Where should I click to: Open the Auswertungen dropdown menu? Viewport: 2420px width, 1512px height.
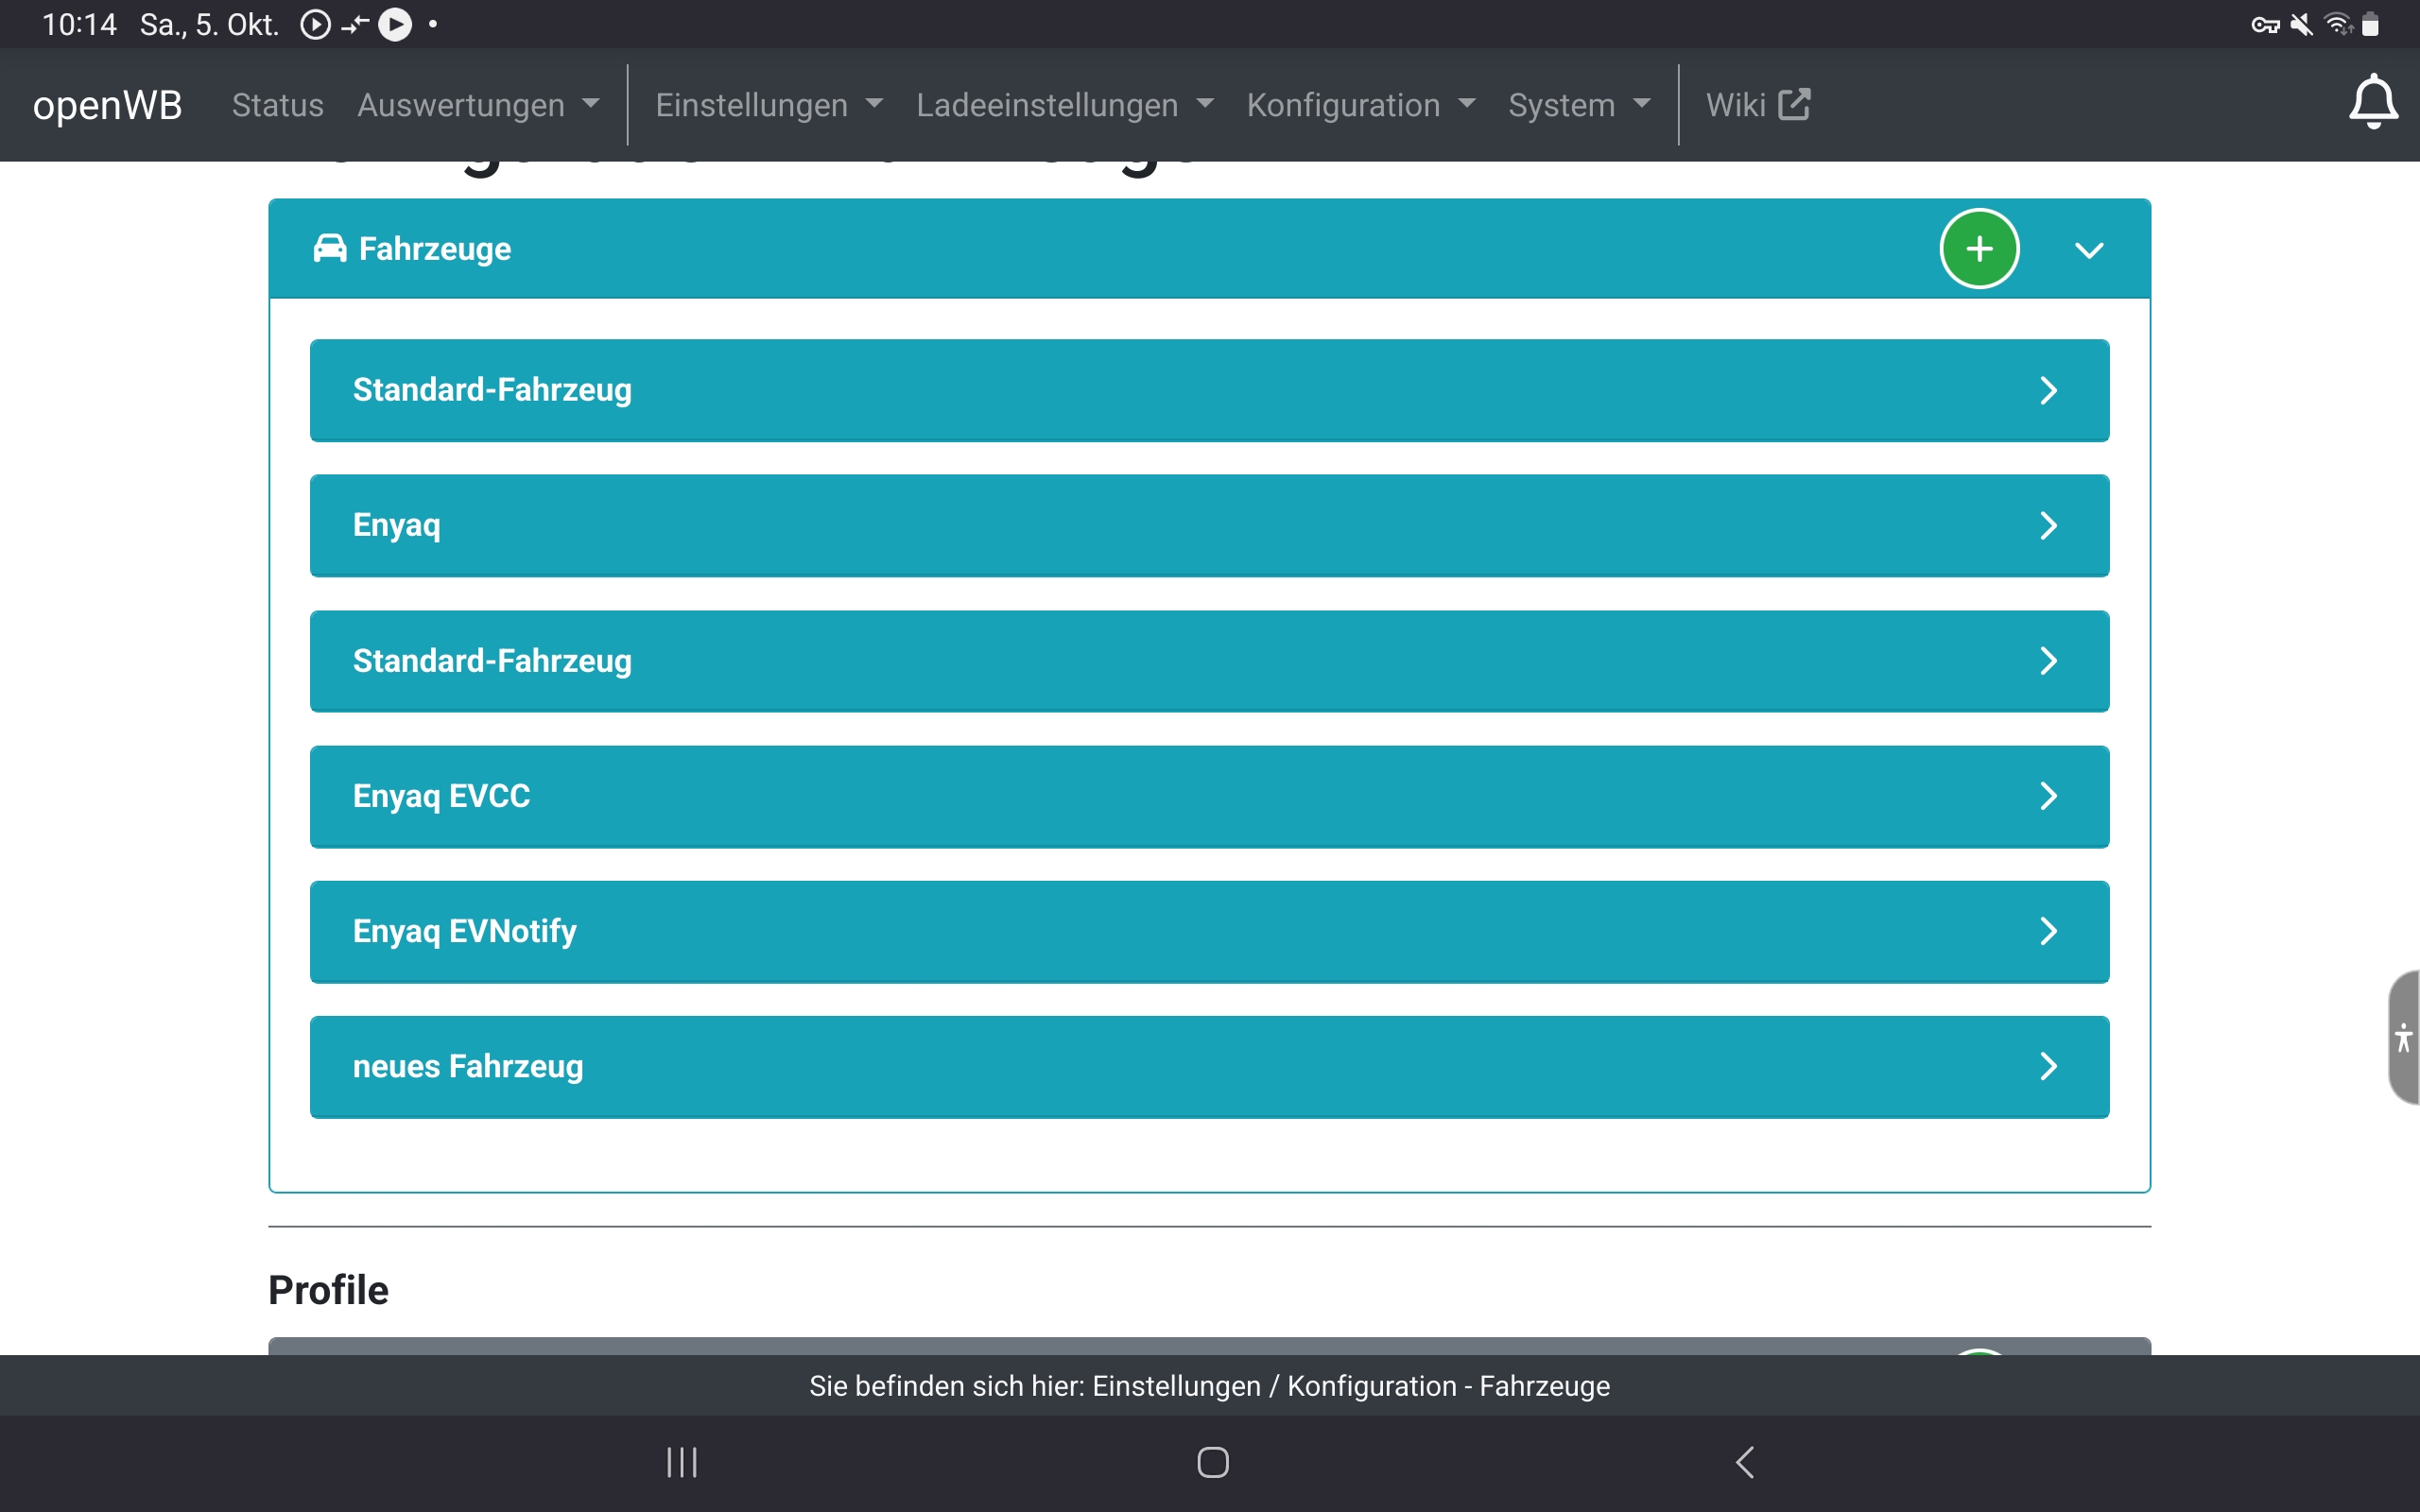pos(478,105)
